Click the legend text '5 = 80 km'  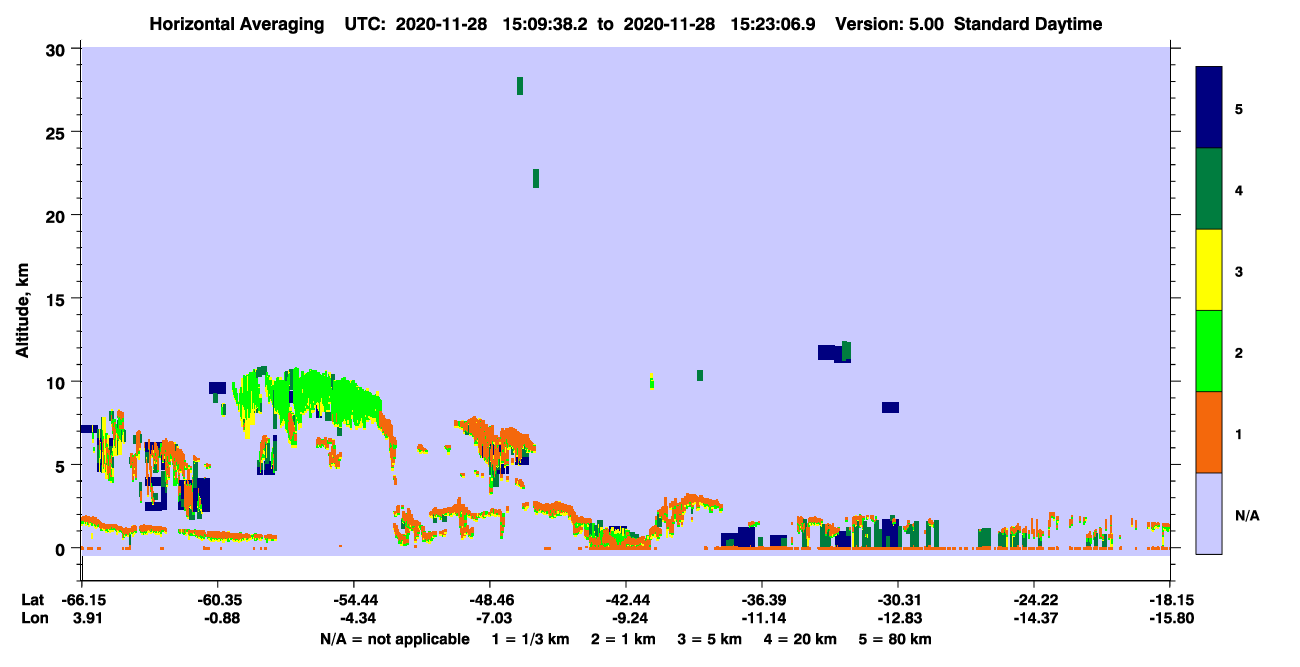point(896,639)
